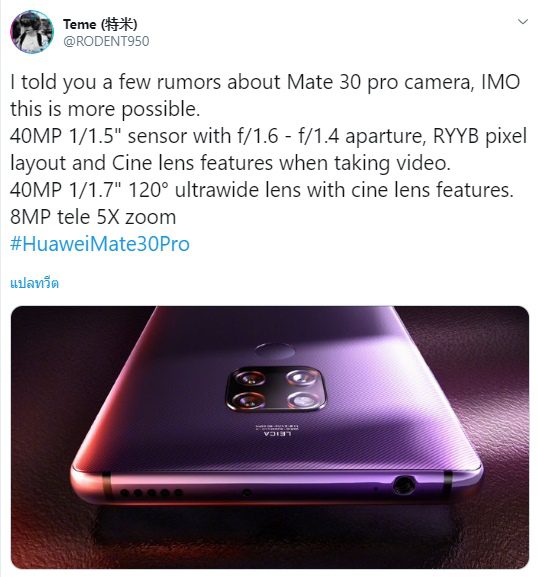Click the bottom-right lens of camera module
Image resolution: width=538 pixels, height=577 pixels.
(x=302, y=400)
